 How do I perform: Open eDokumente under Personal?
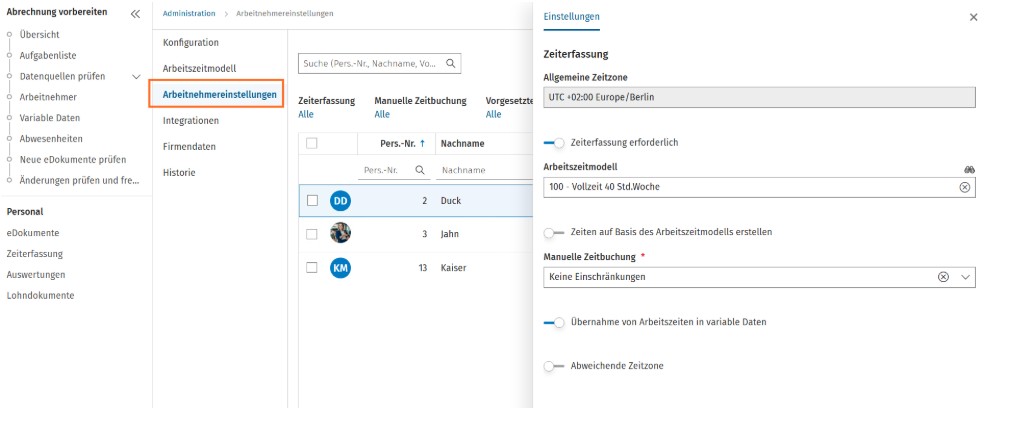33,233
